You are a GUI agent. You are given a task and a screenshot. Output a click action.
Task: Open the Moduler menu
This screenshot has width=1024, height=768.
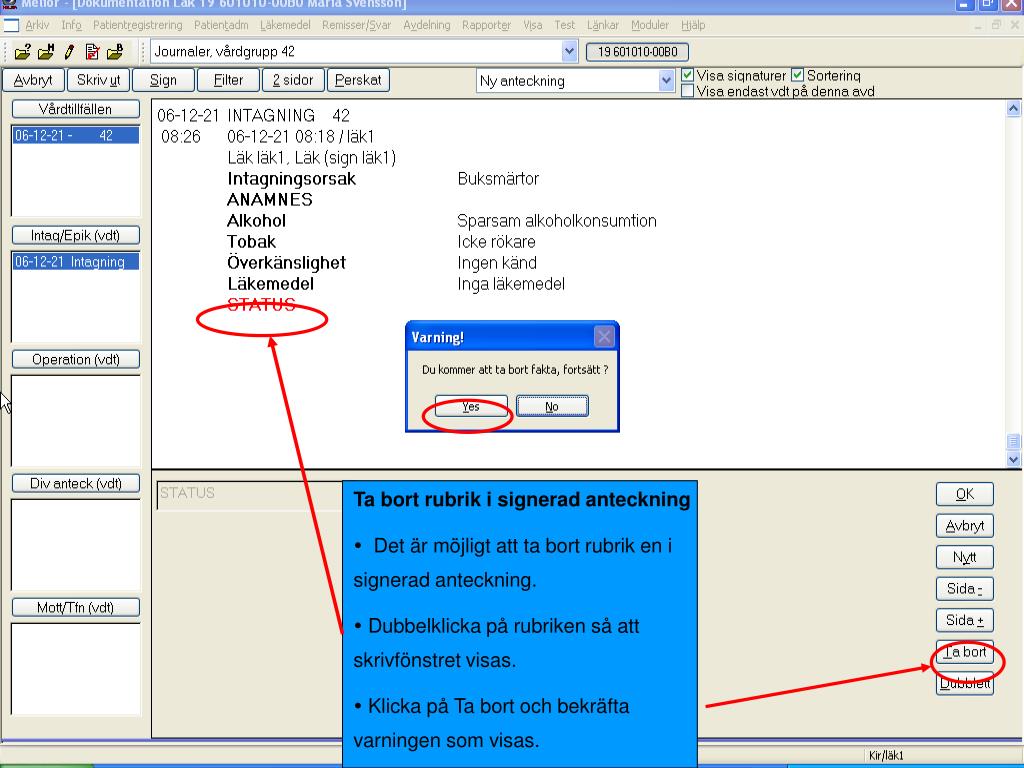[650, 25]
